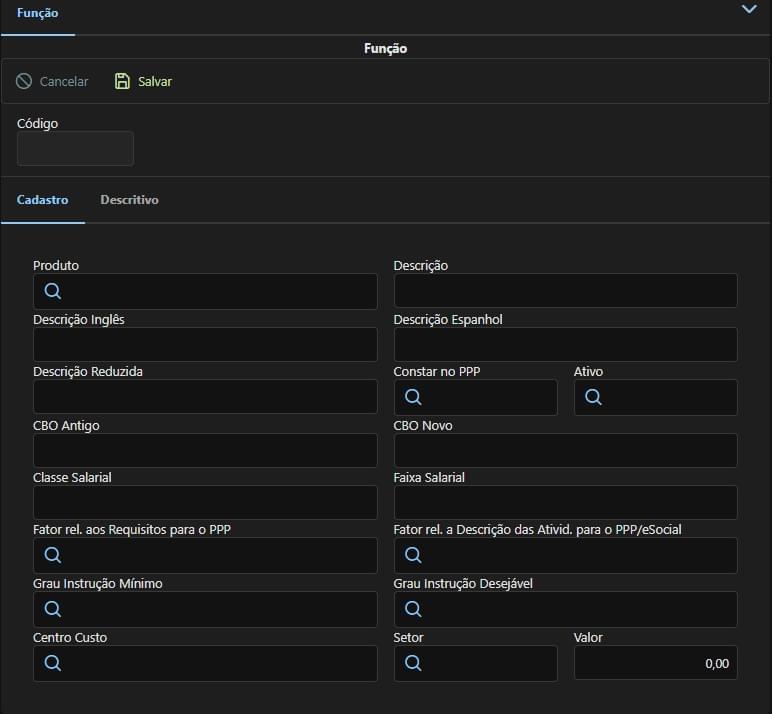Switch to the Descritivo tab
772x714 pixels.
129,200
